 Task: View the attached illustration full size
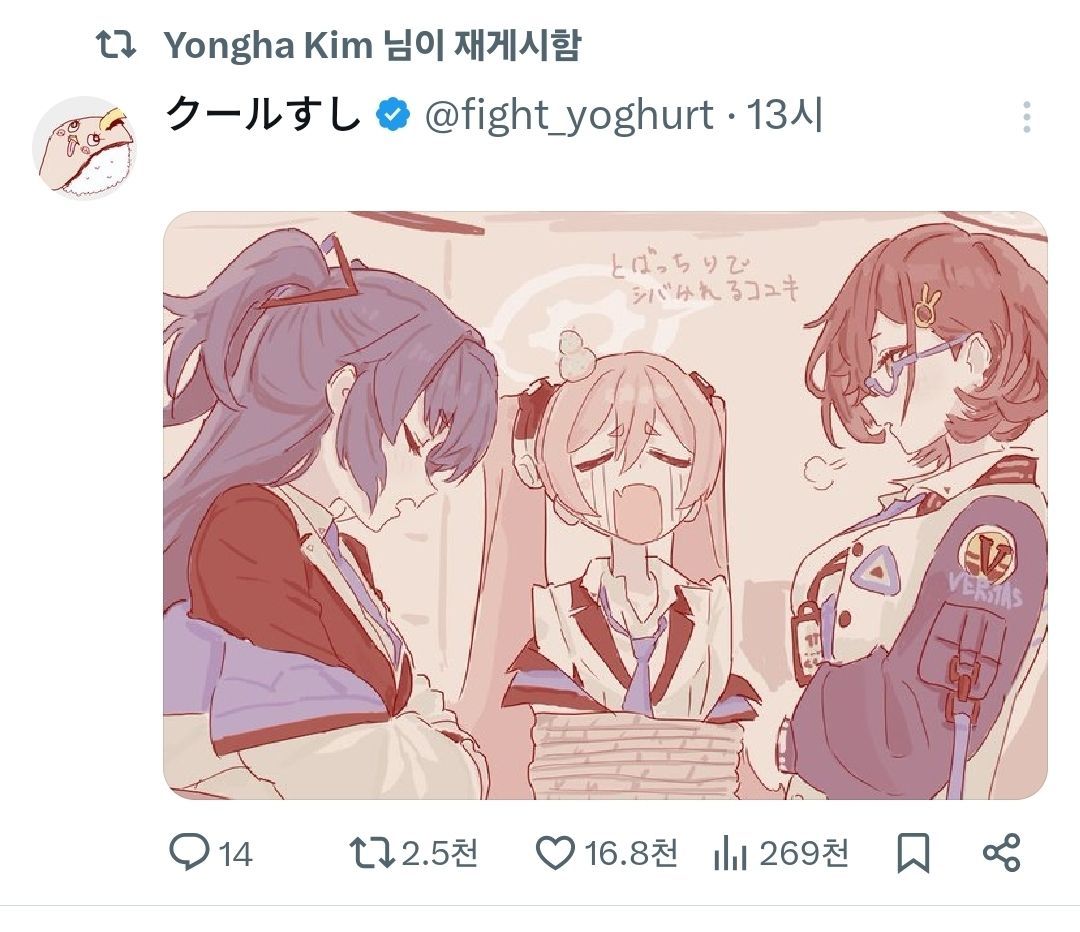(x=605, y=506)
